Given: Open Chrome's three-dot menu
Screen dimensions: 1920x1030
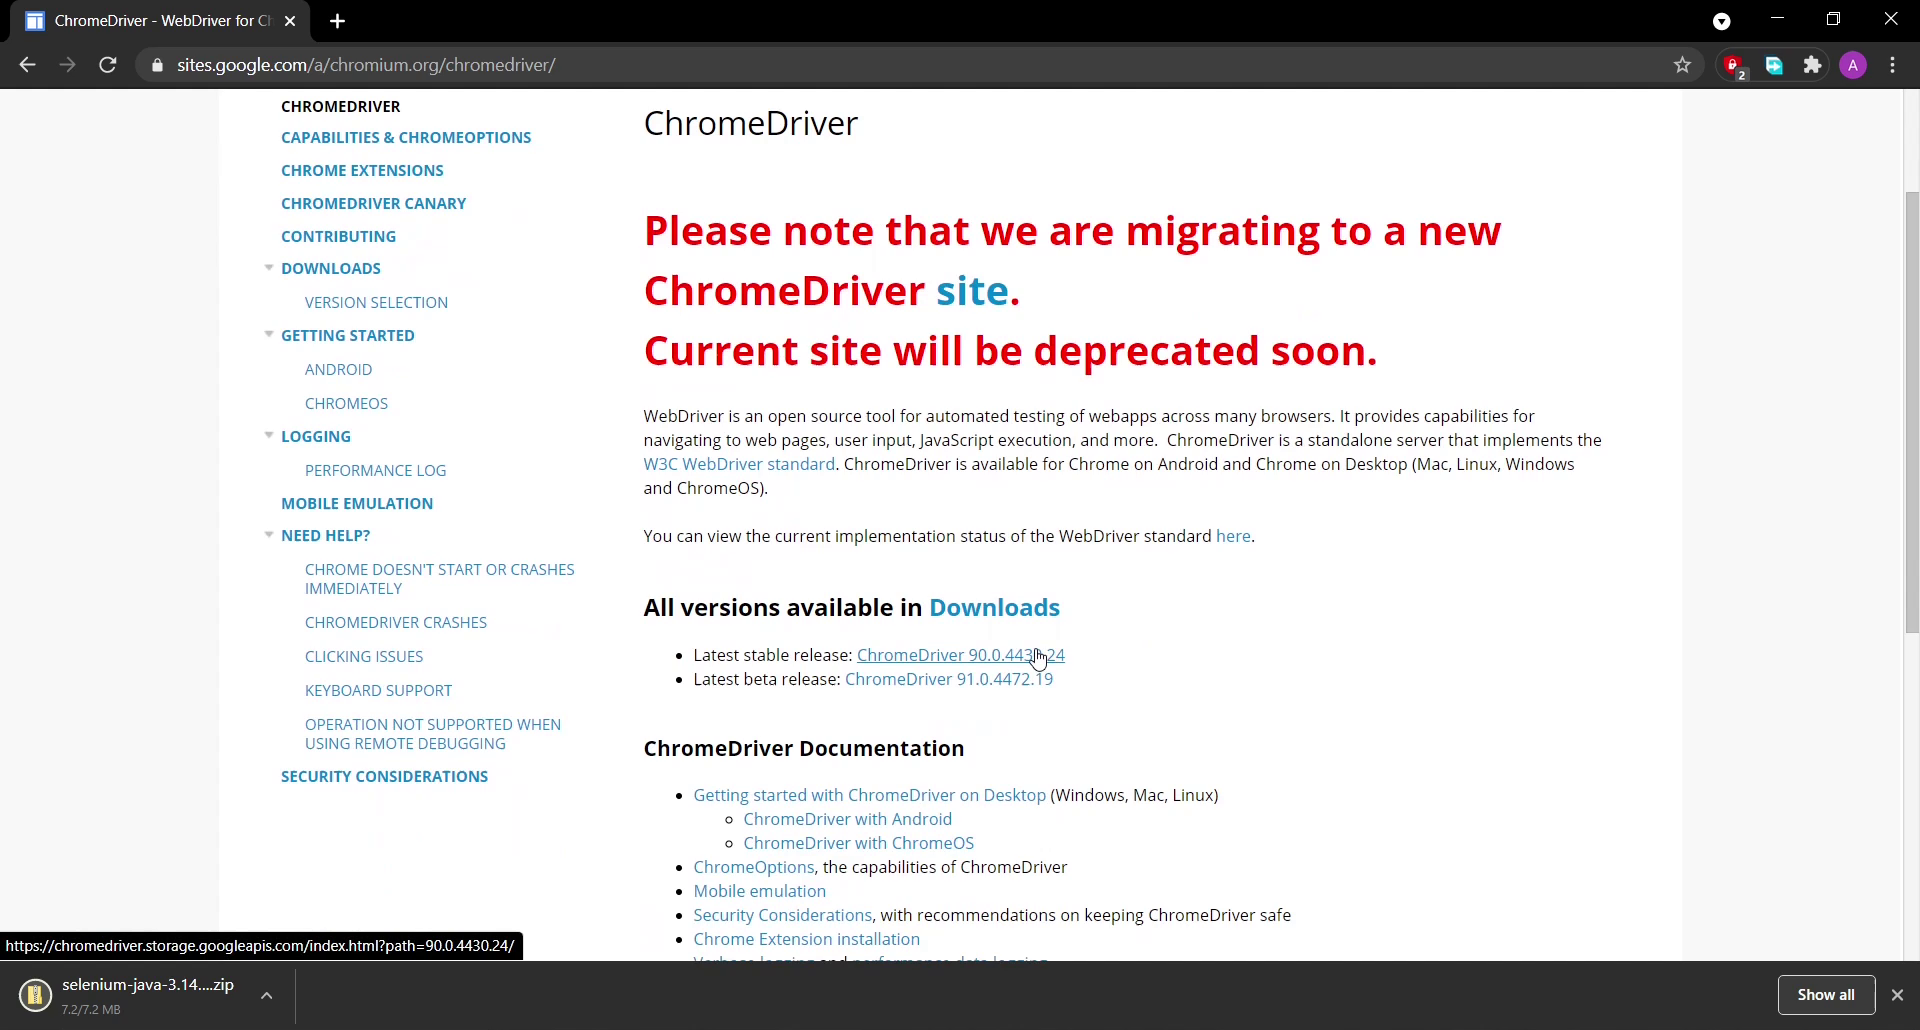Looking at the screenshot, I should 1893,65.
